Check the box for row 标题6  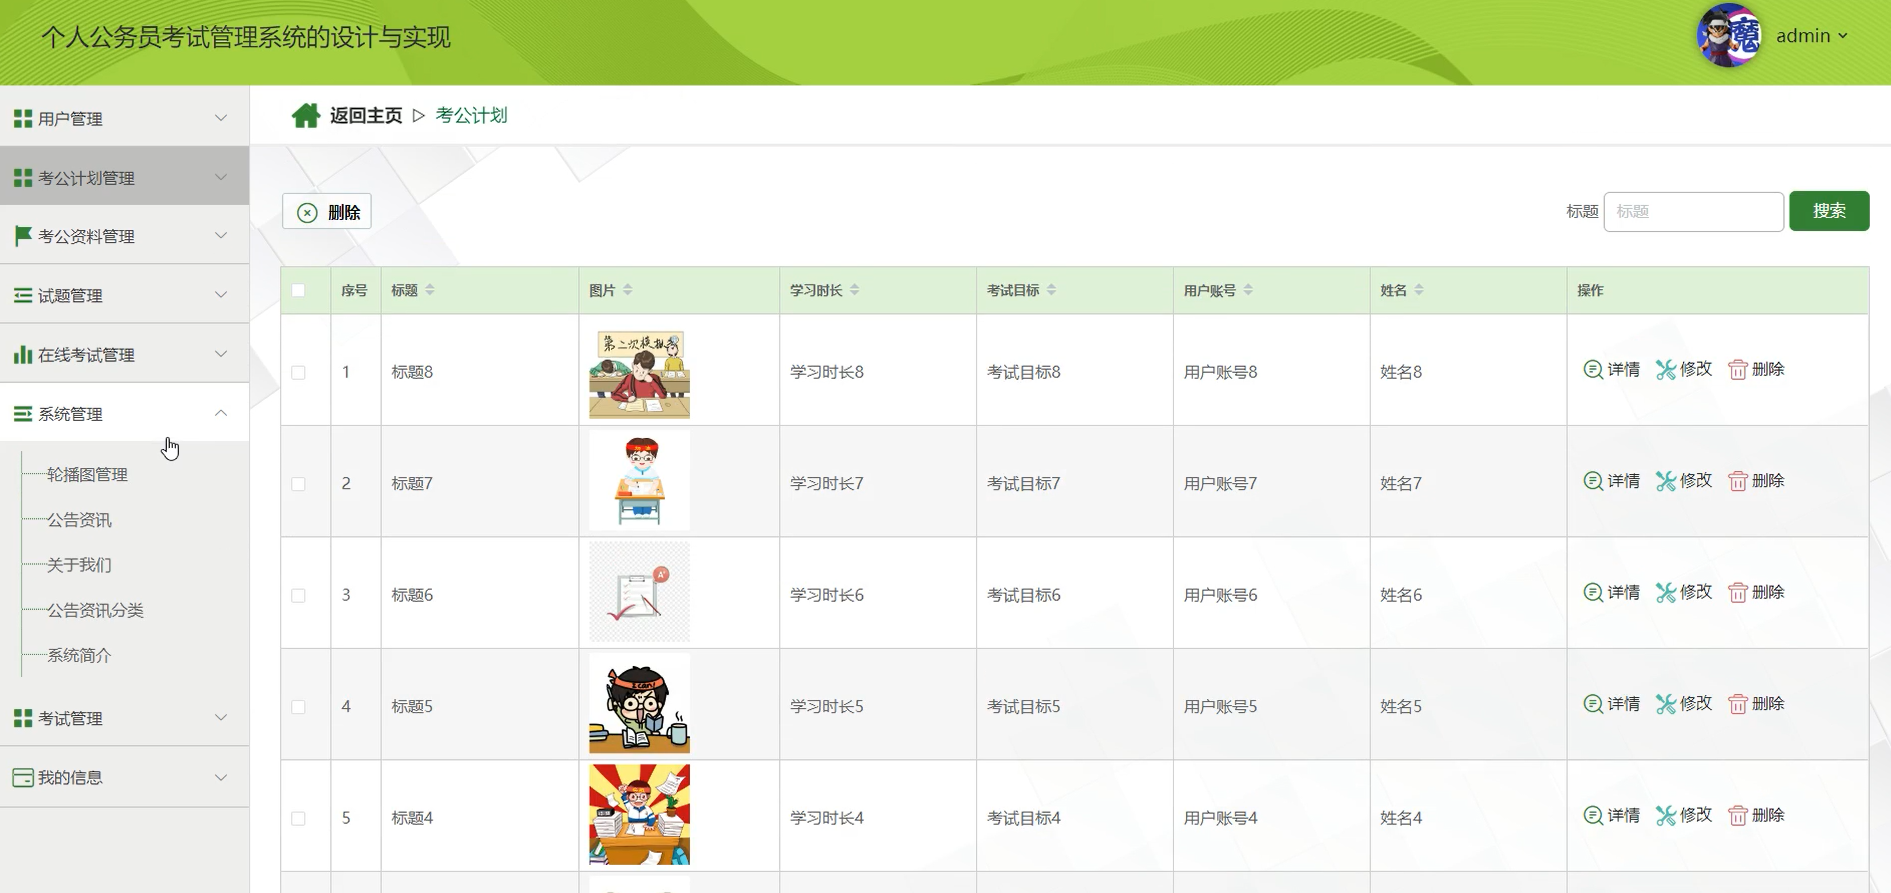click(298, 596)
